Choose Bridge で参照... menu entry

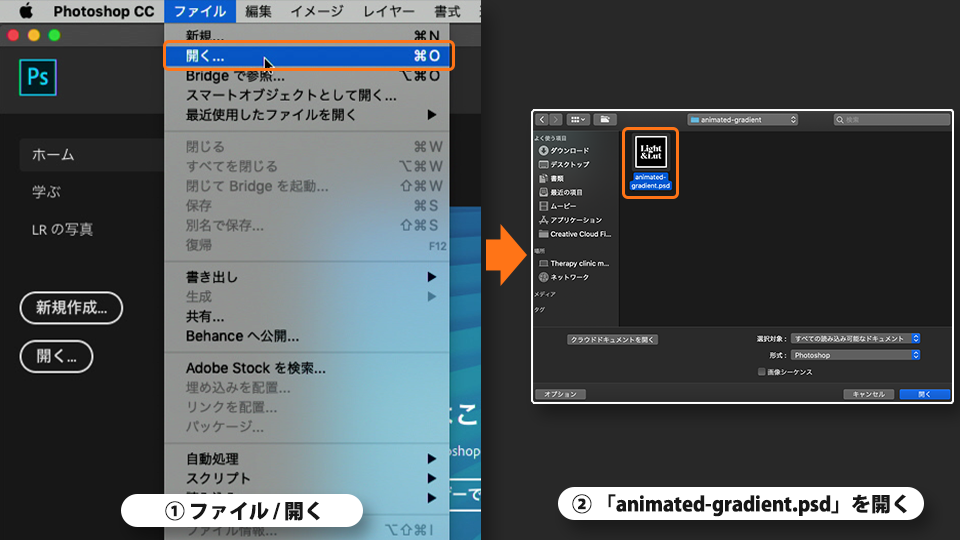tap(307, 76)
